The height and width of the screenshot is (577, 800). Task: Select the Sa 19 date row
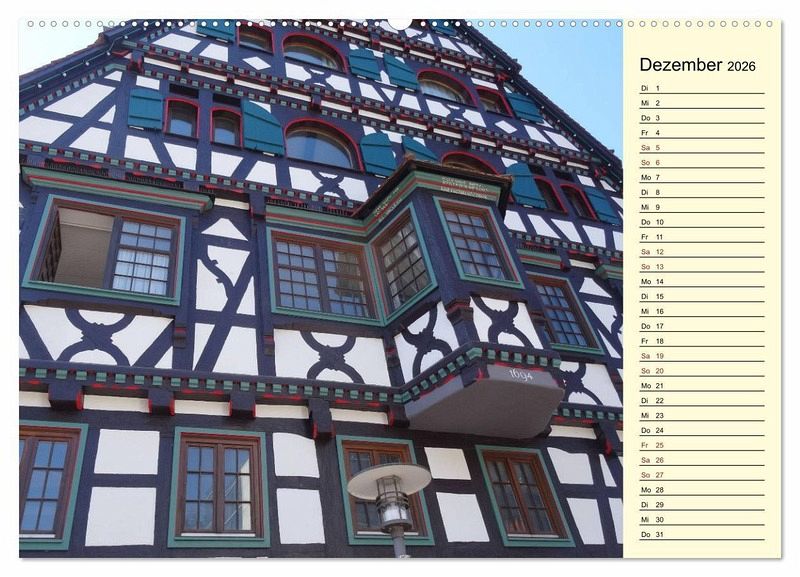click(x=702, y=356)
